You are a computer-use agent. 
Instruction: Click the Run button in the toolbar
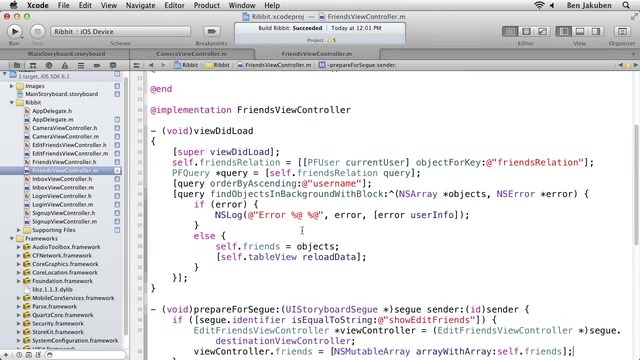pos(15,31)
